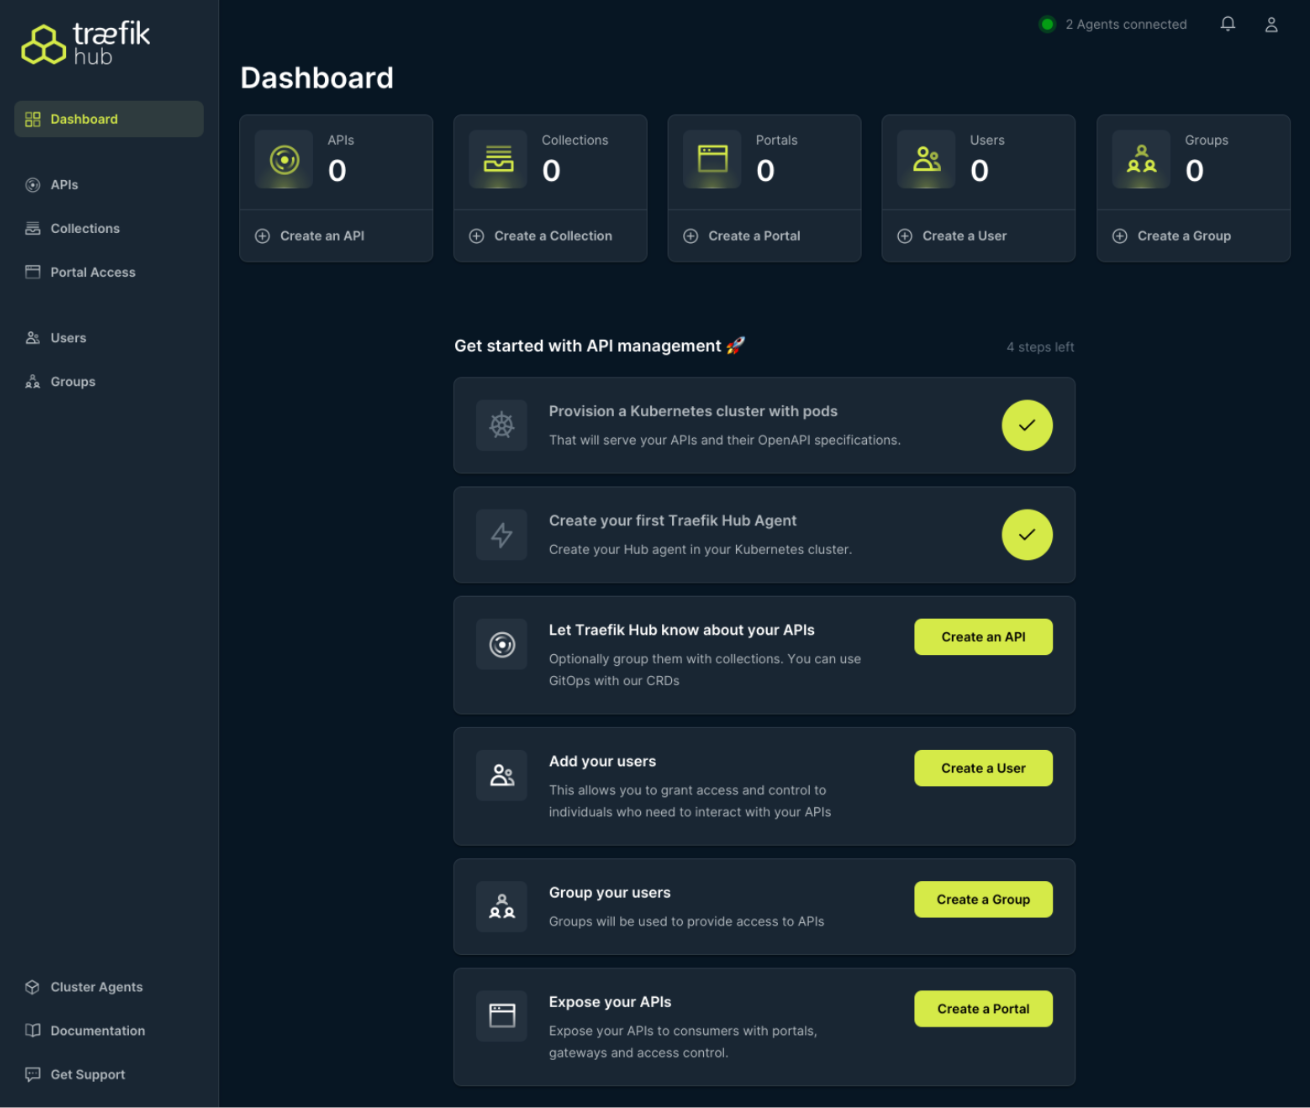The height and width of the screenshot is (1108, 1310).
Task: Go to APIs in the sidebar
Action: pos(109,185)
